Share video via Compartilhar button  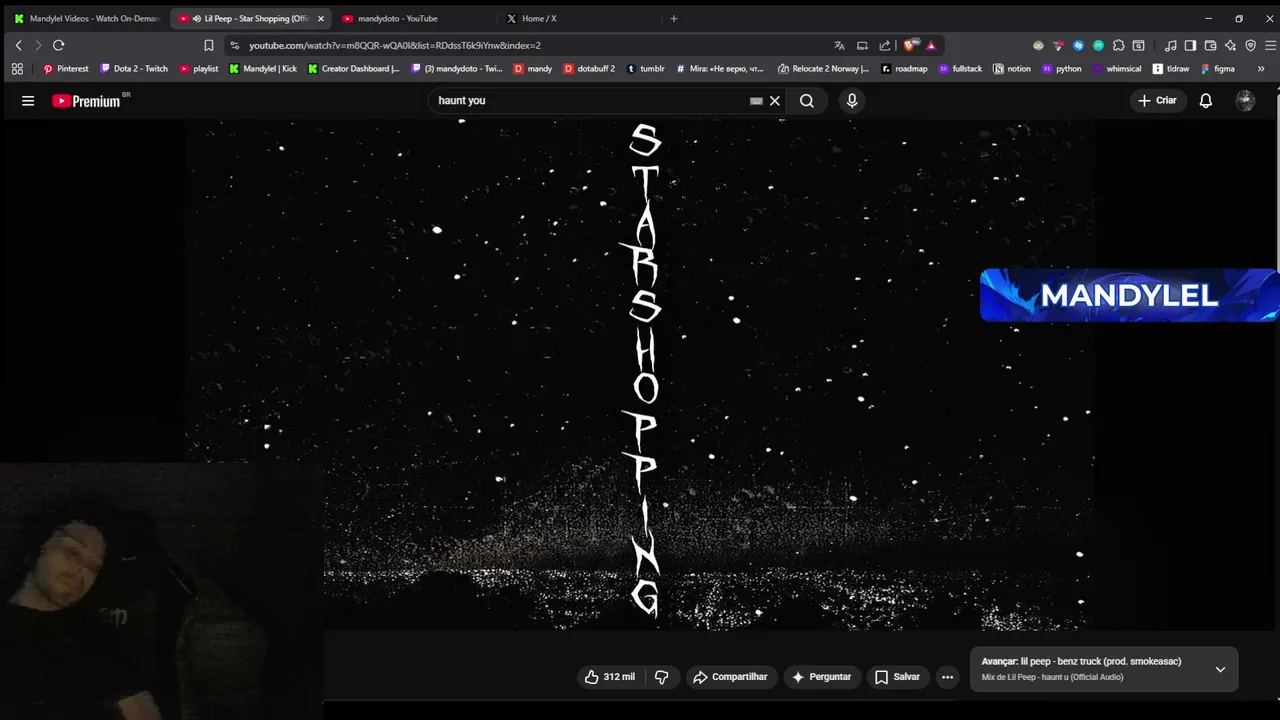pyautogui.click(x=730, y=677)
